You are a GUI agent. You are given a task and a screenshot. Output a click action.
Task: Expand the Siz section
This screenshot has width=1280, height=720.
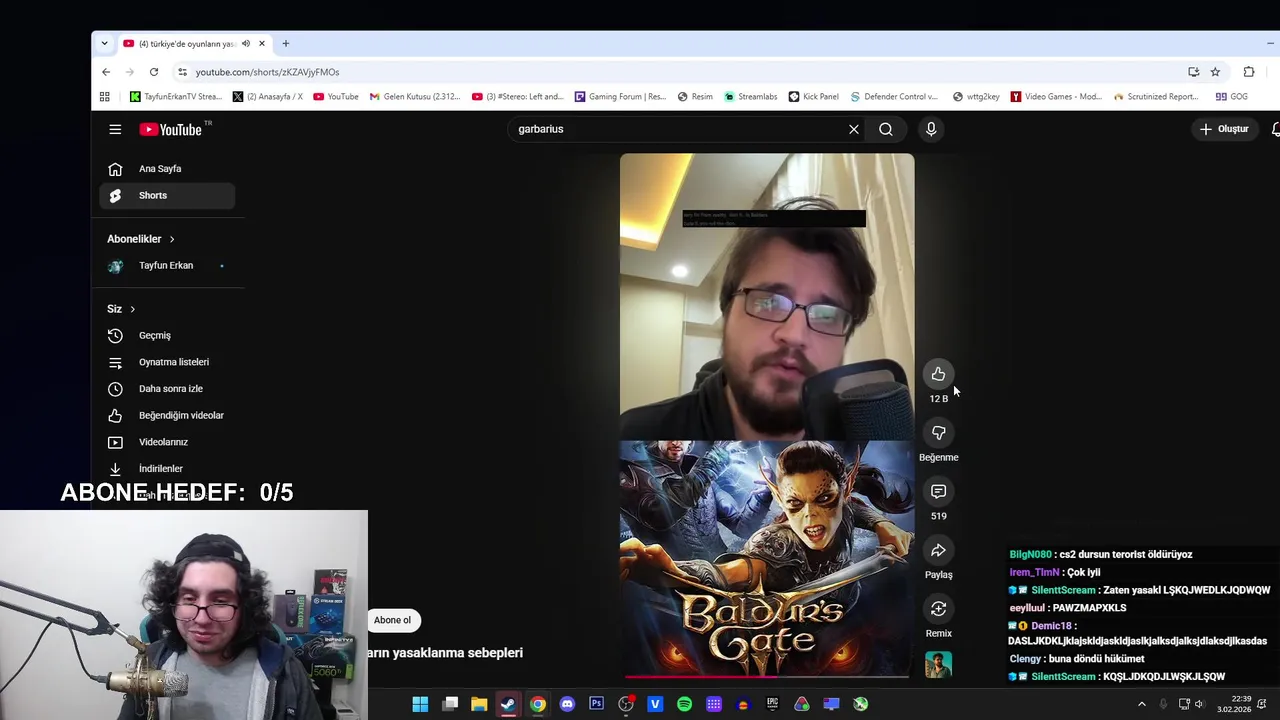click(x=121, y=309)
